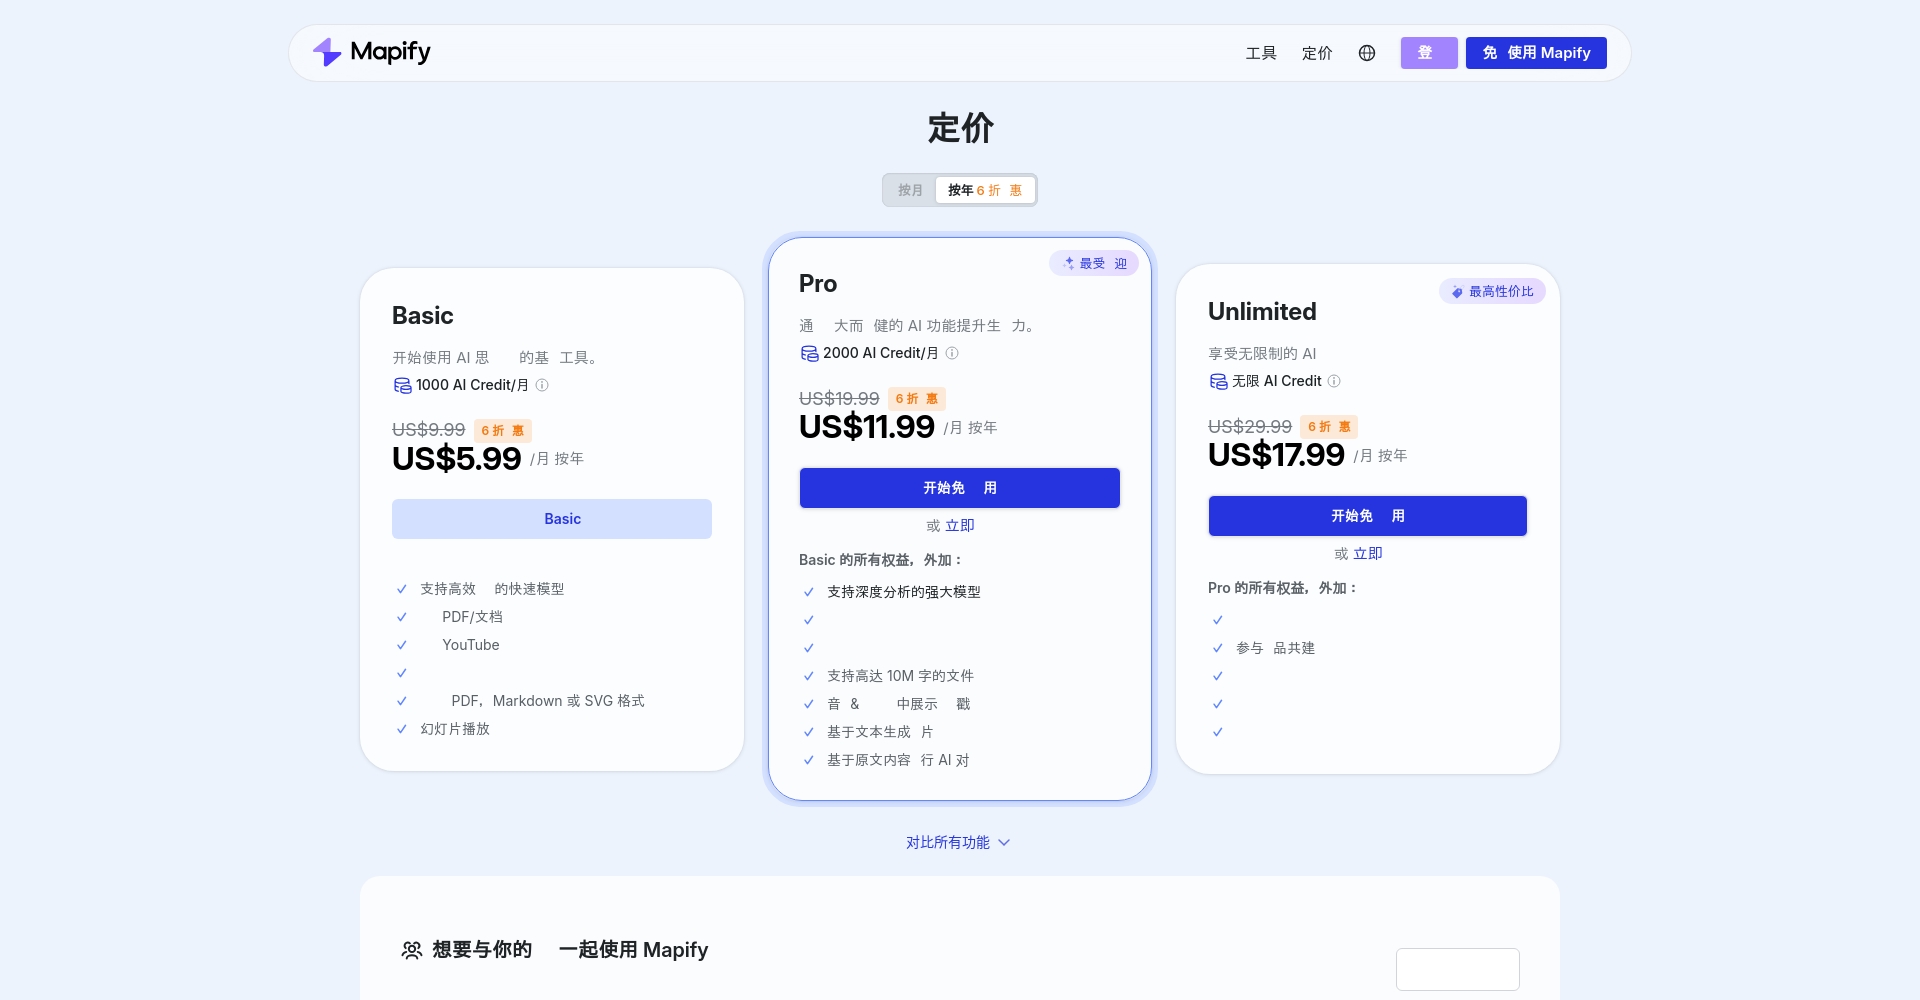Click info icon beside unlimited AI Credit
Image resolution: width=1920 pixels, height=1000 pixels.
tap(1334, 381)
